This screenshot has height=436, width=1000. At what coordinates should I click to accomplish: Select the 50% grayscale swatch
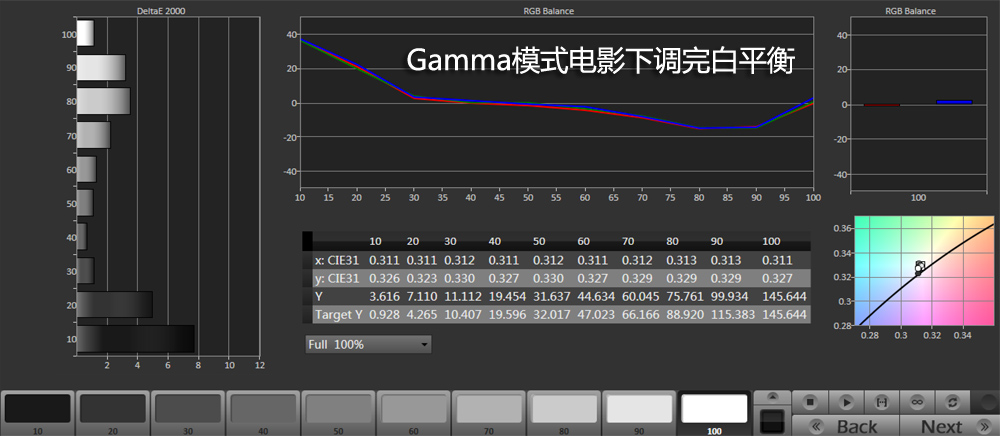click(339, 409)
